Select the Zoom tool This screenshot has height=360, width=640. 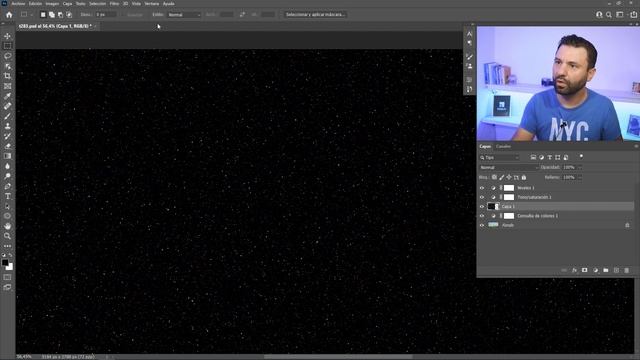7,236
